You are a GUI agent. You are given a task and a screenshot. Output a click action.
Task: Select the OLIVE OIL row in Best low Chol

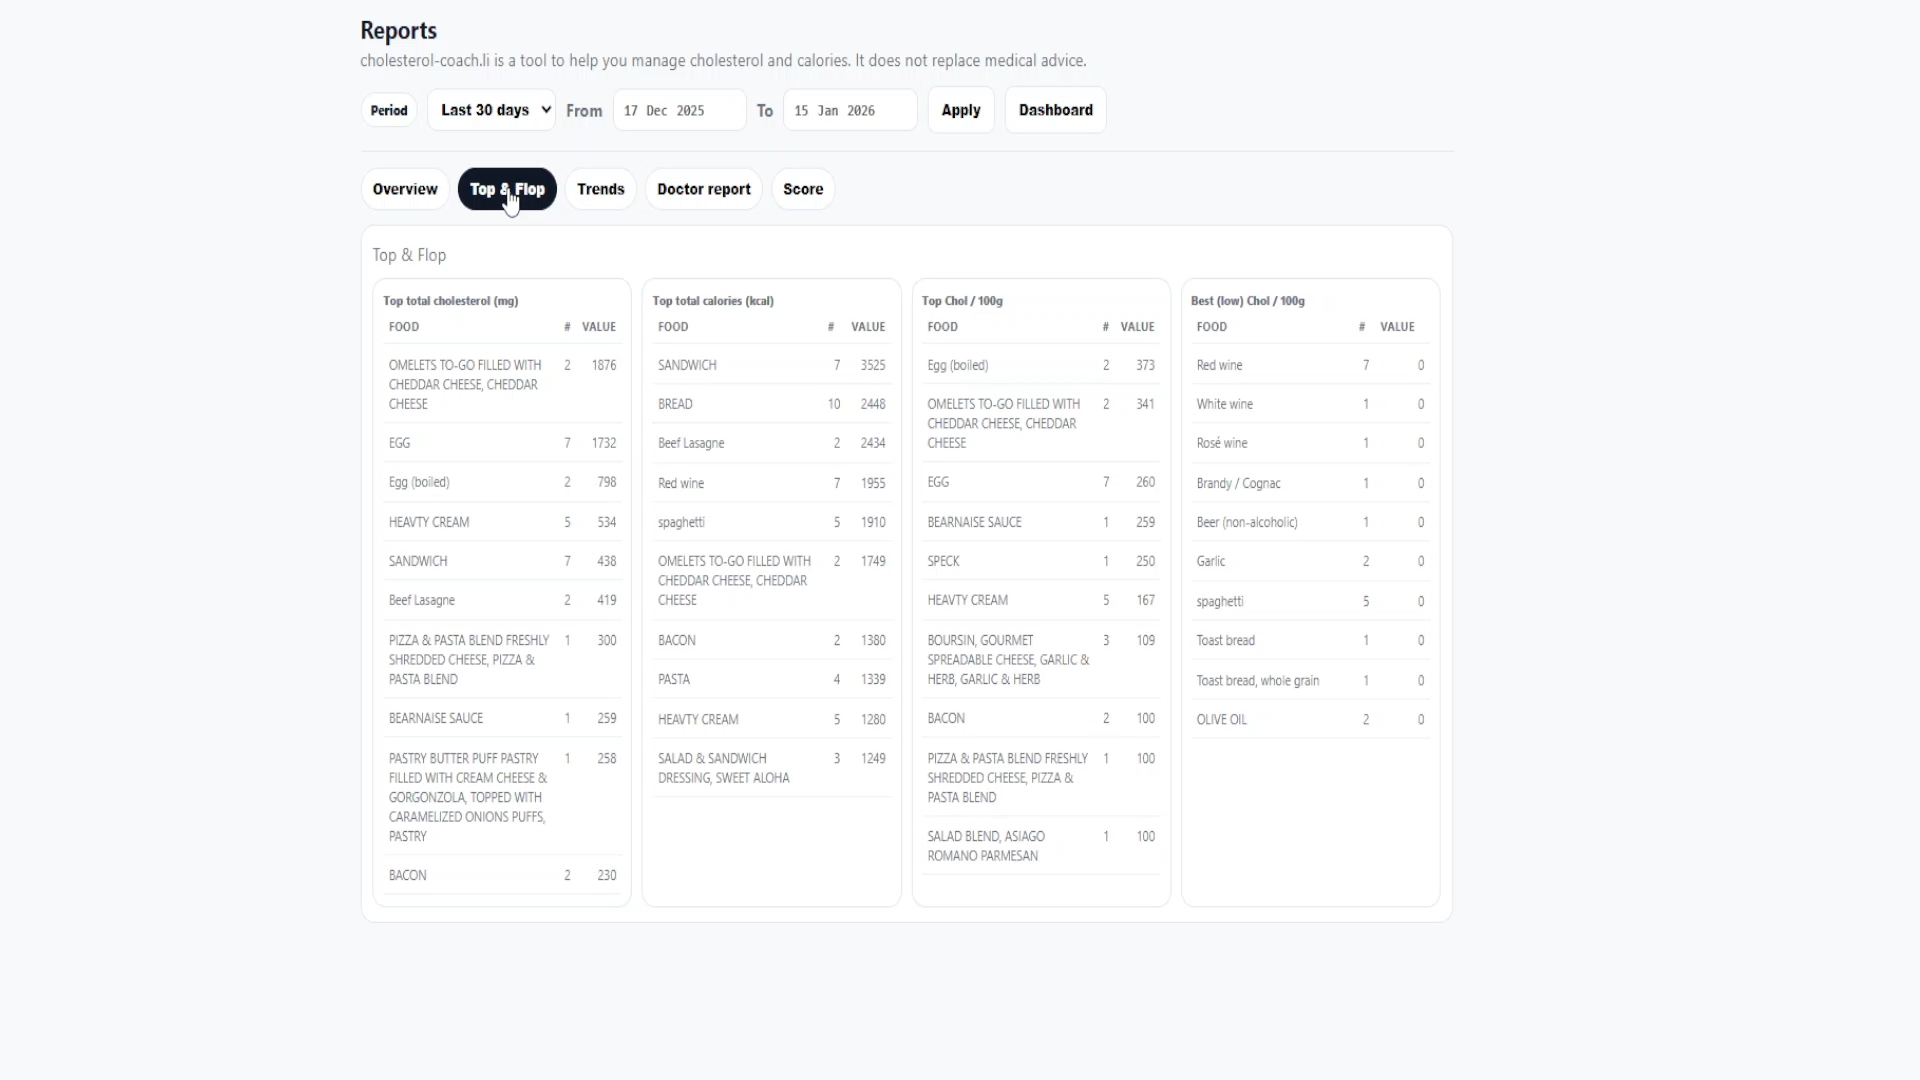coord(1309,719)
